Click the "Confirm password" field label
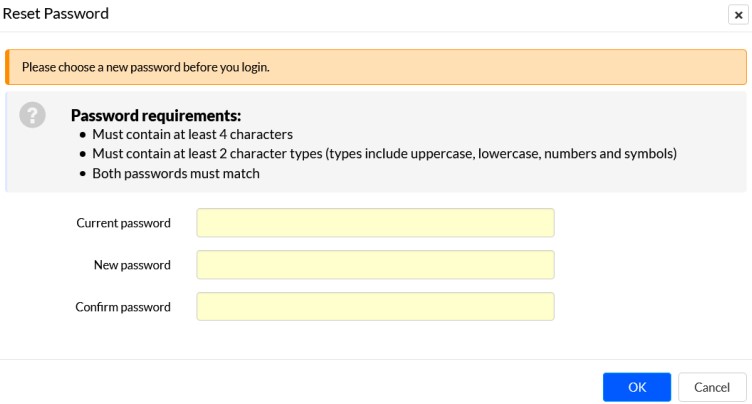Screen dimensions: 752x404 (123, 307)
